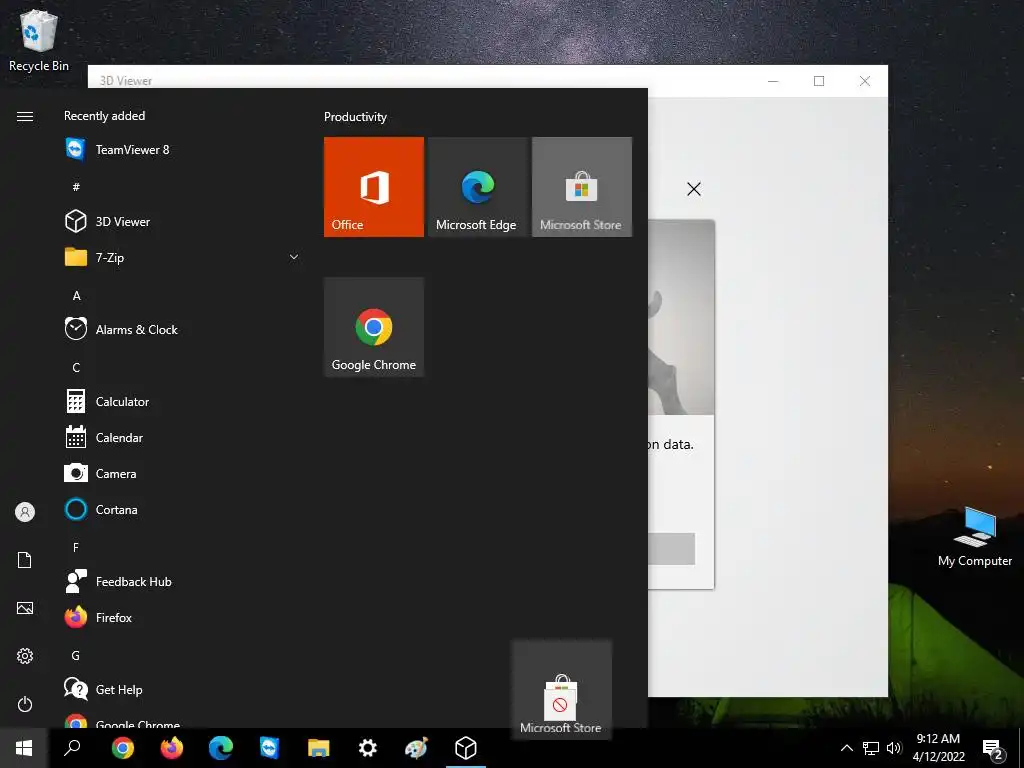Click the Power button in Start sidebar
Screen dimensions: 1024x768
click(x=25, y=704)
